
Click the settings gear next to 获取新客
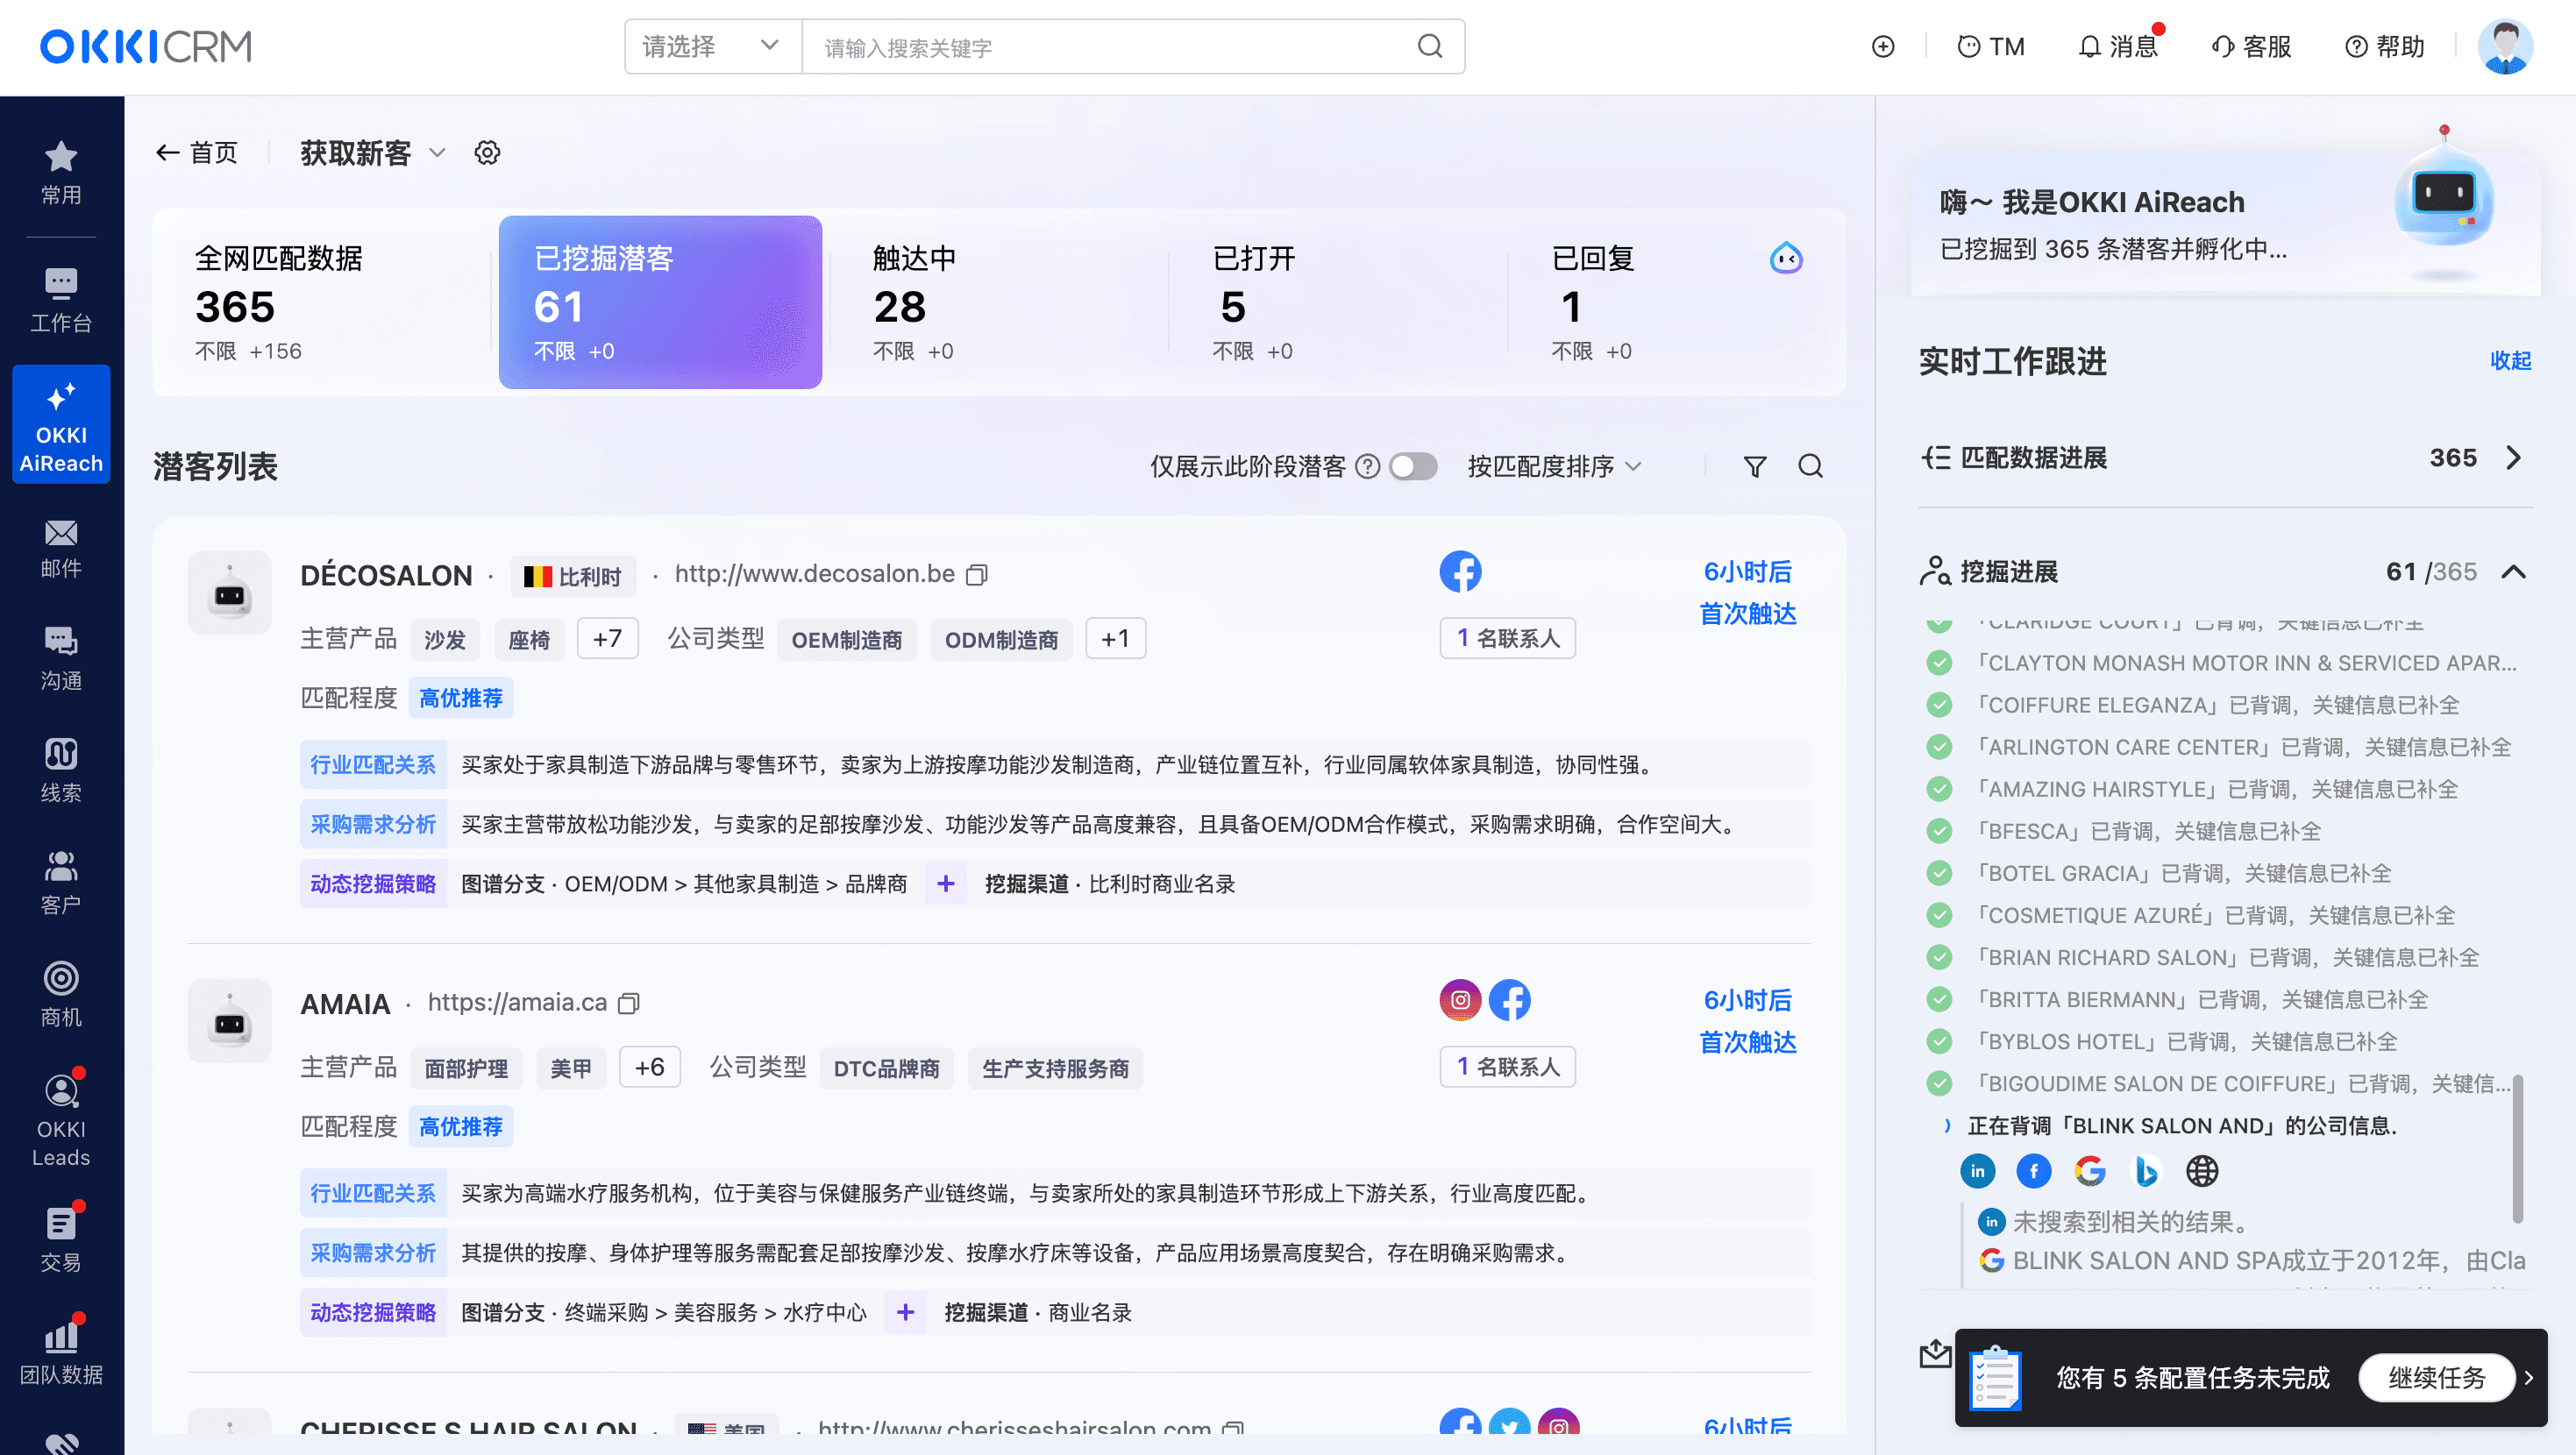click(x=487, y=153)
